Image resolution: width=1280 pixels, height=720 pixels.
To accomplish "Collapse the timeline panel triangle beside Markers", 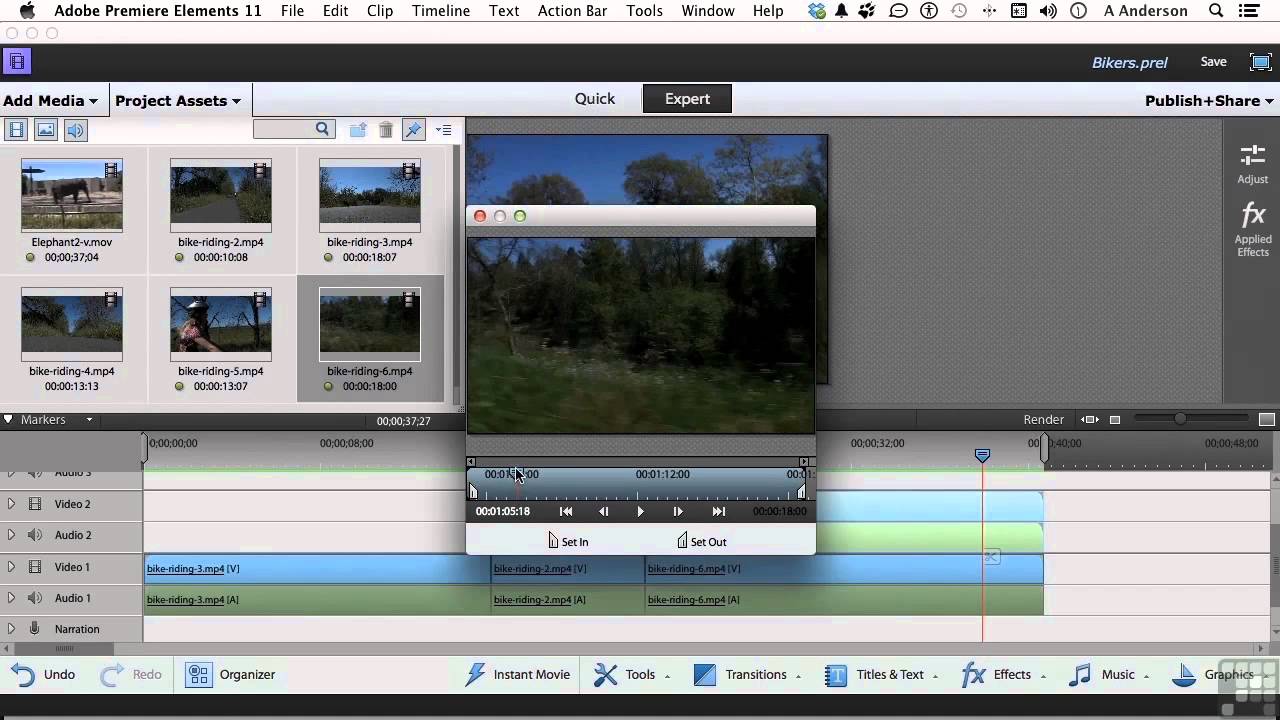I will (x=8, y=420).
